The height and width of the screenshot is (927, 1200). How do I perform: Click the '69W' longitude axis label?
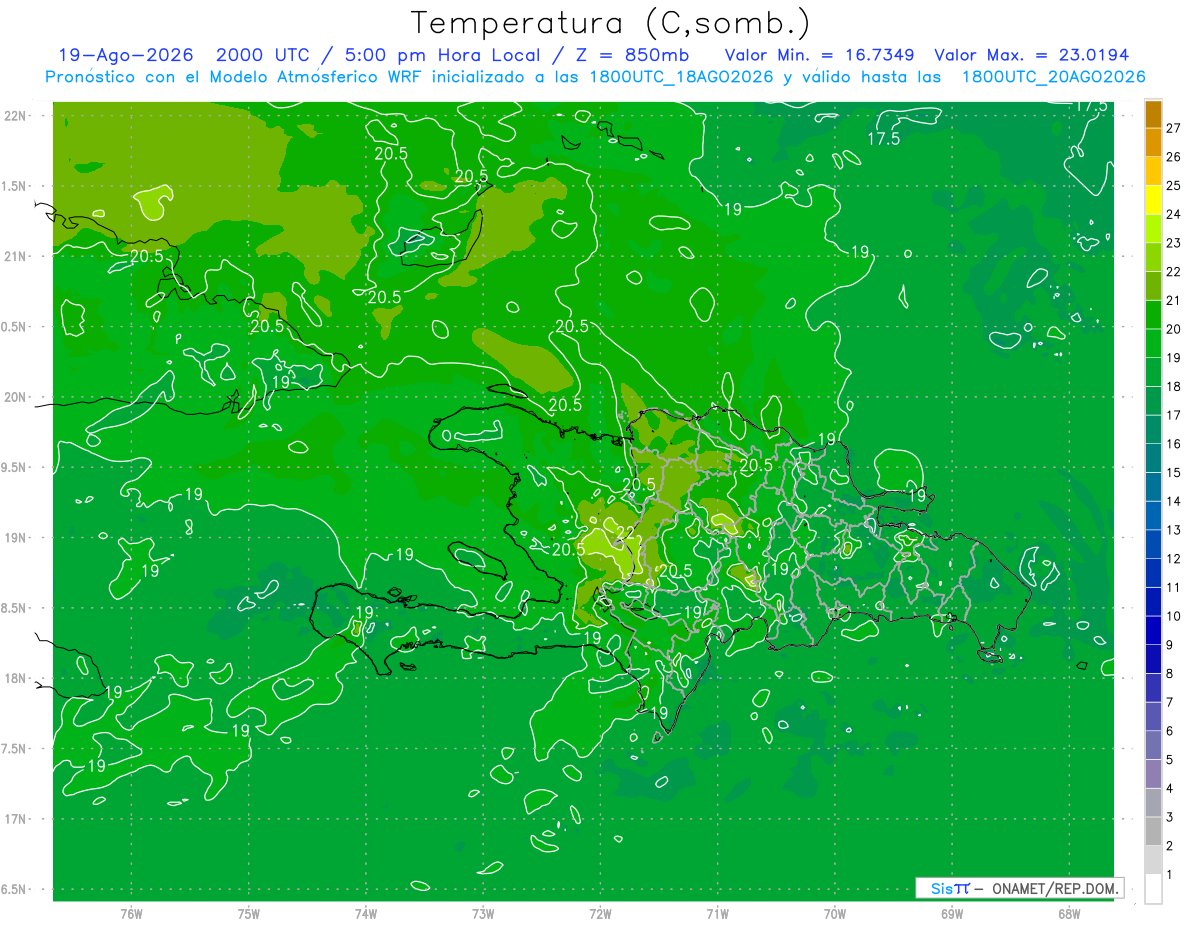pos(952,913)
